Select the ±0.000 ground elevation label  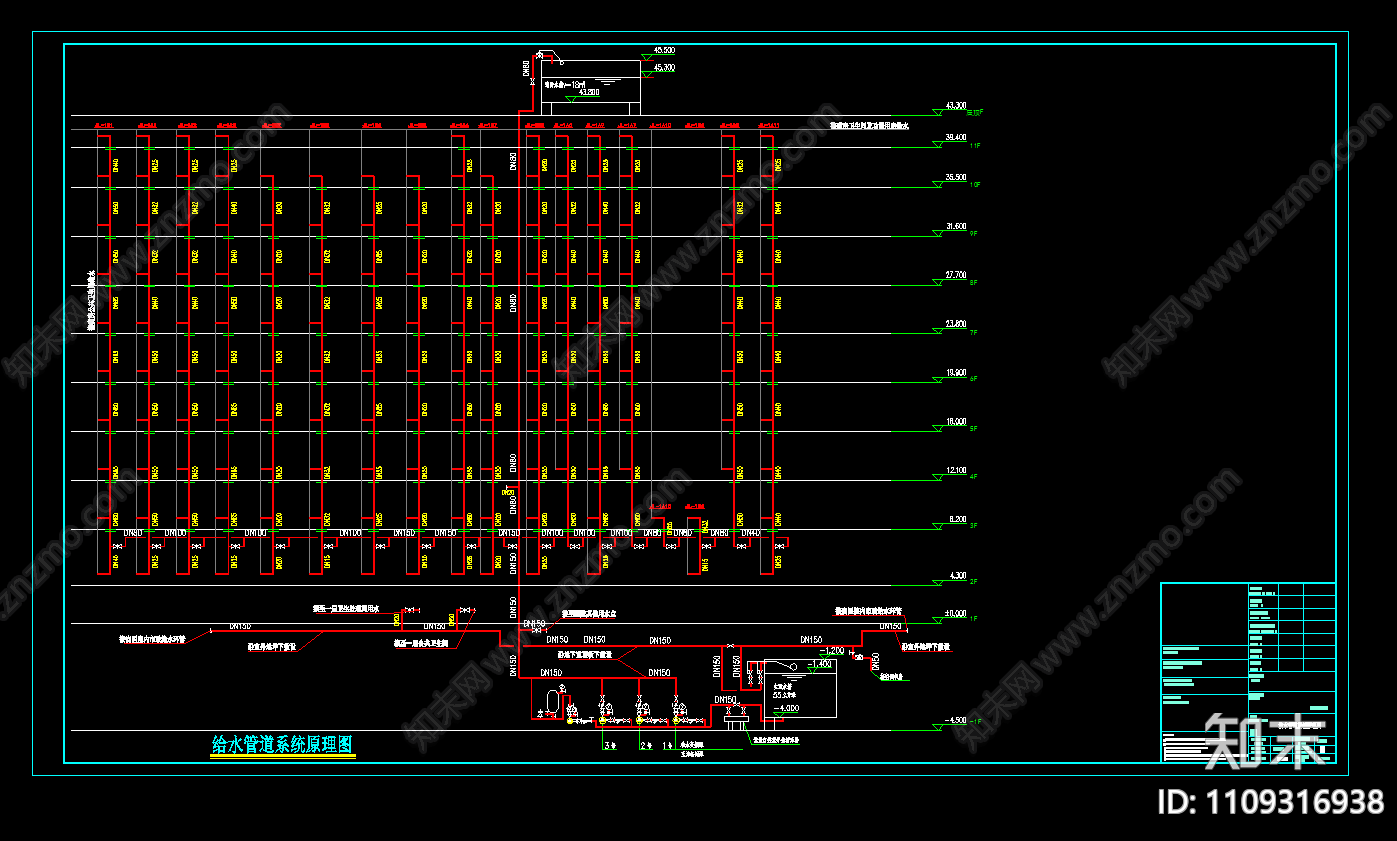point(956,613)
